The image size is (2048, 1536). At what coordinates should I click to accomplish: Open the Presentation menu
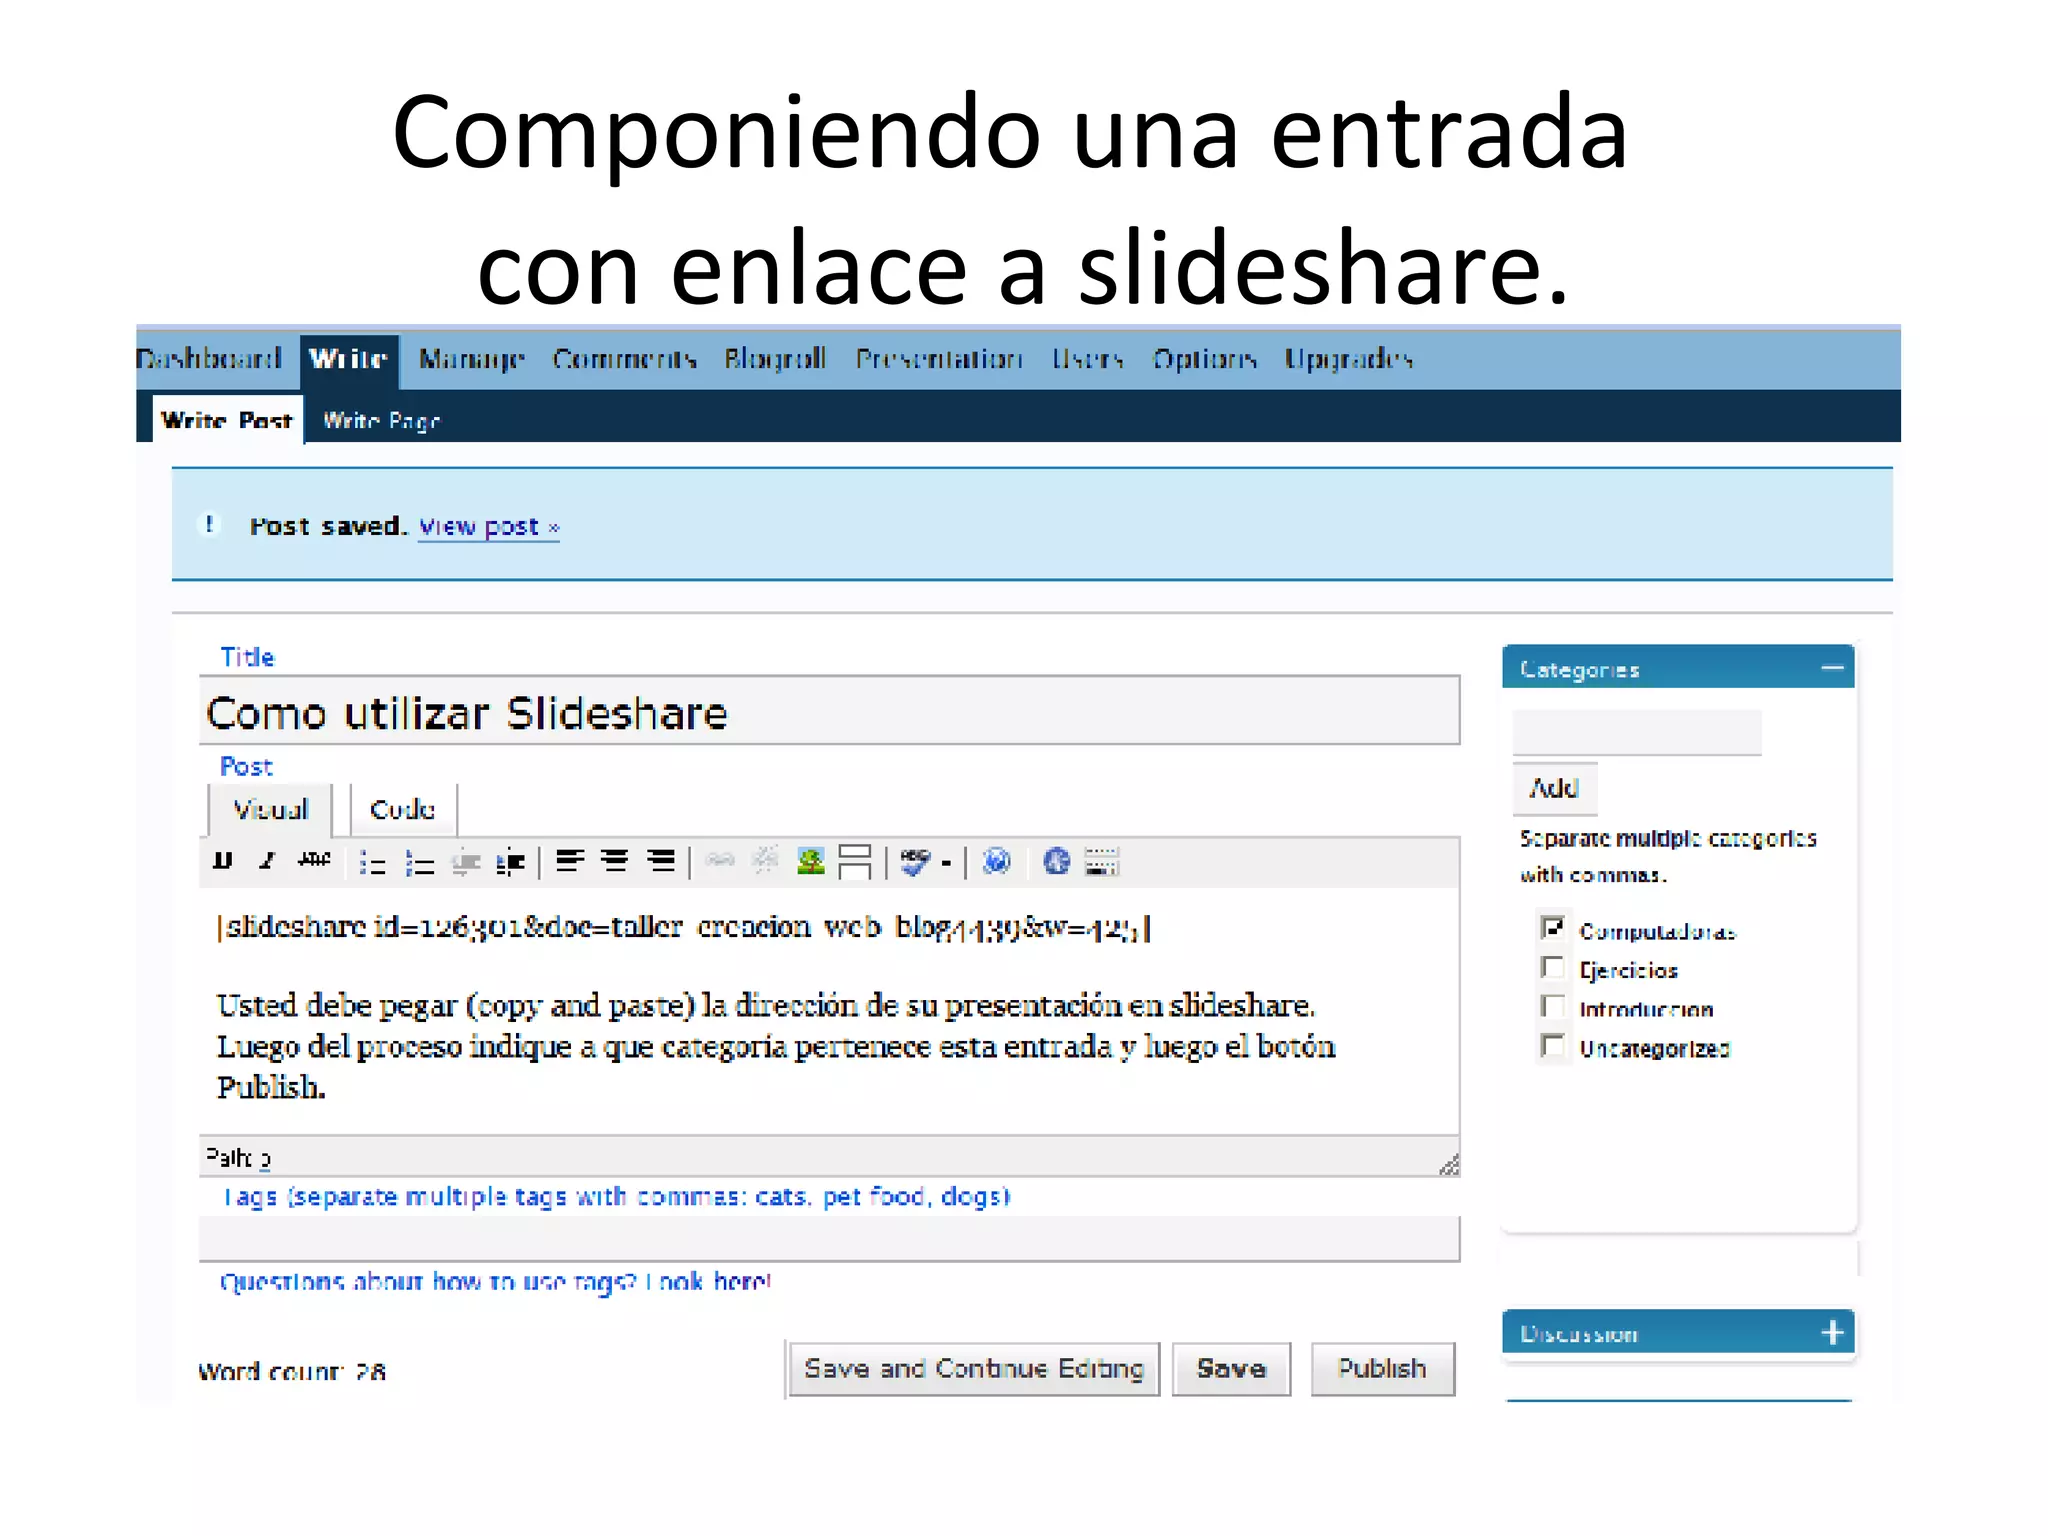939,359
